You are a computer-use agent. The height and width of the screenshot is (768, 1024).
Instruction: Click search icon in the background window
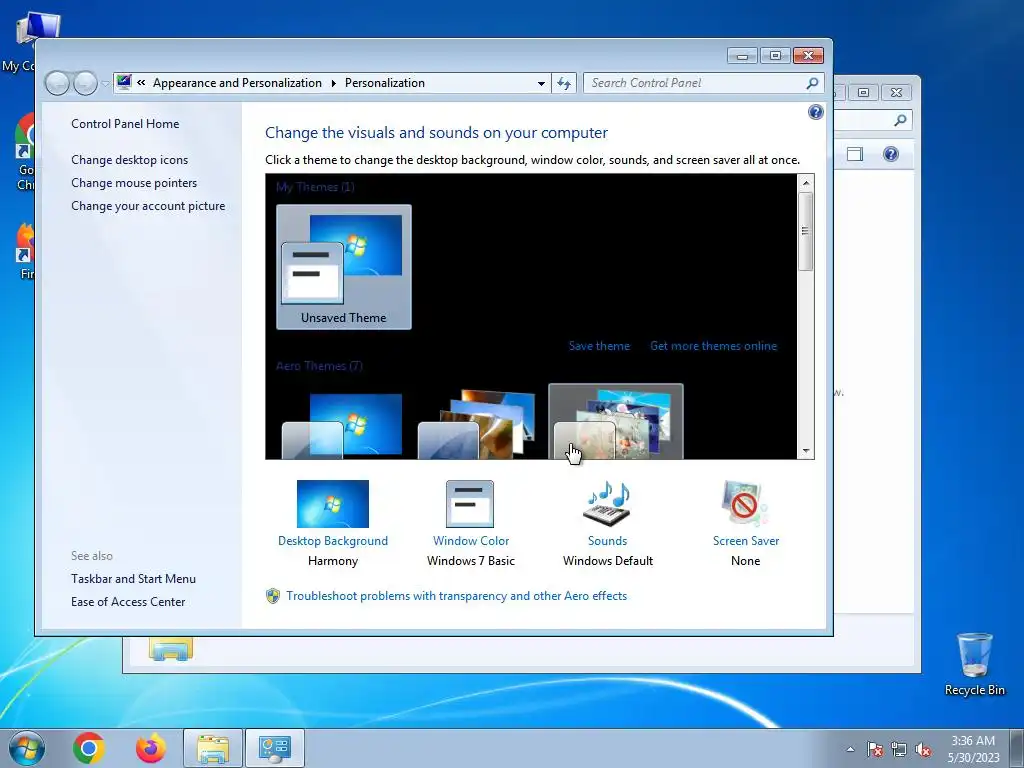click(x=900, y=120)
